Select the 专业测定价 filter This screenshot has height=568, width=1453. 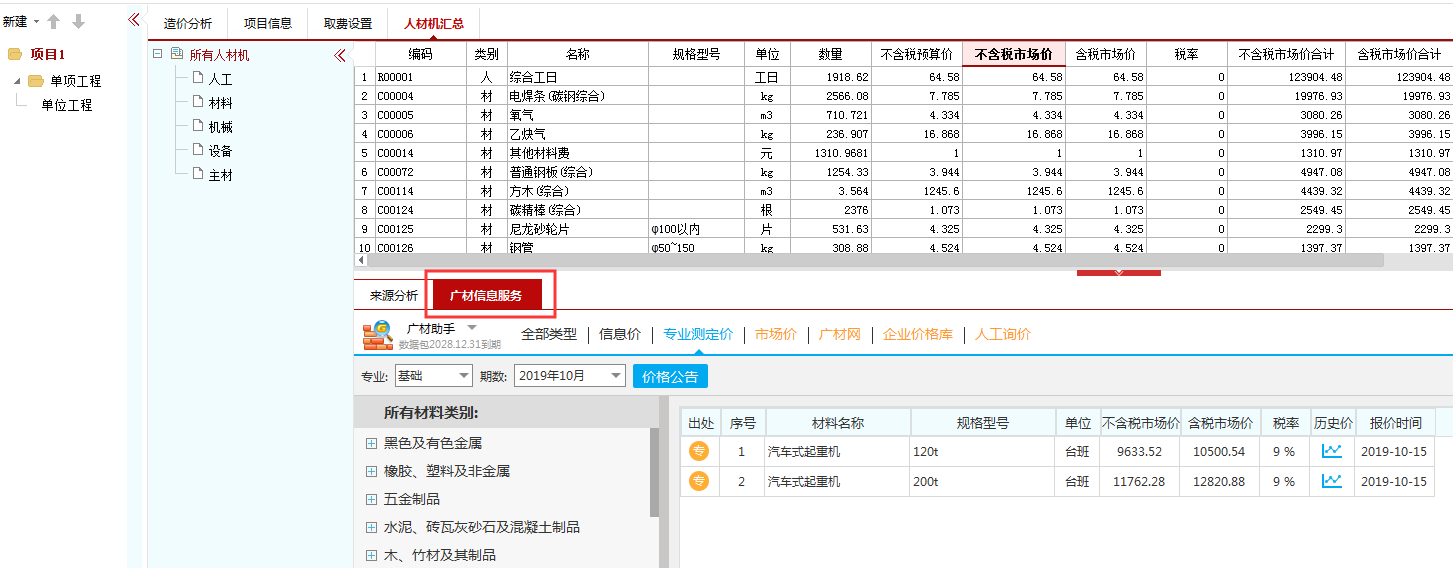tap(698, 334)
